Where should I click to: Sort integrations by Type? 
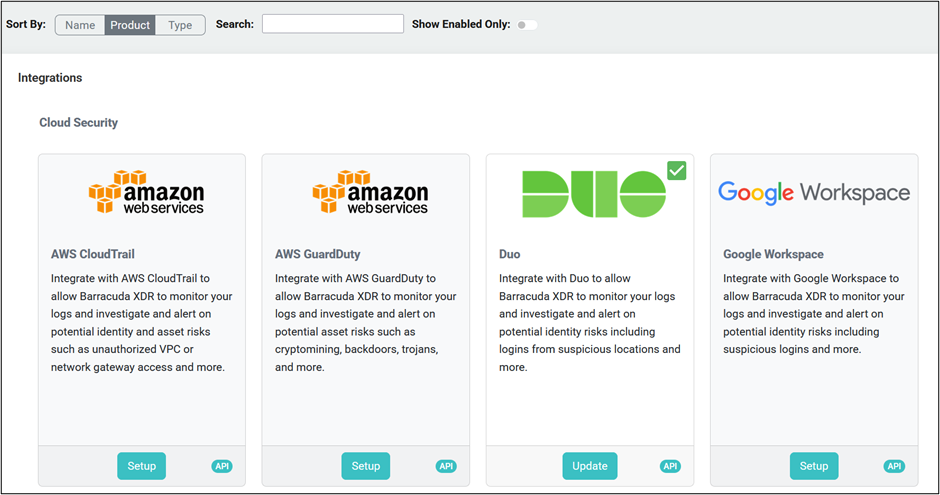[180, 25]
